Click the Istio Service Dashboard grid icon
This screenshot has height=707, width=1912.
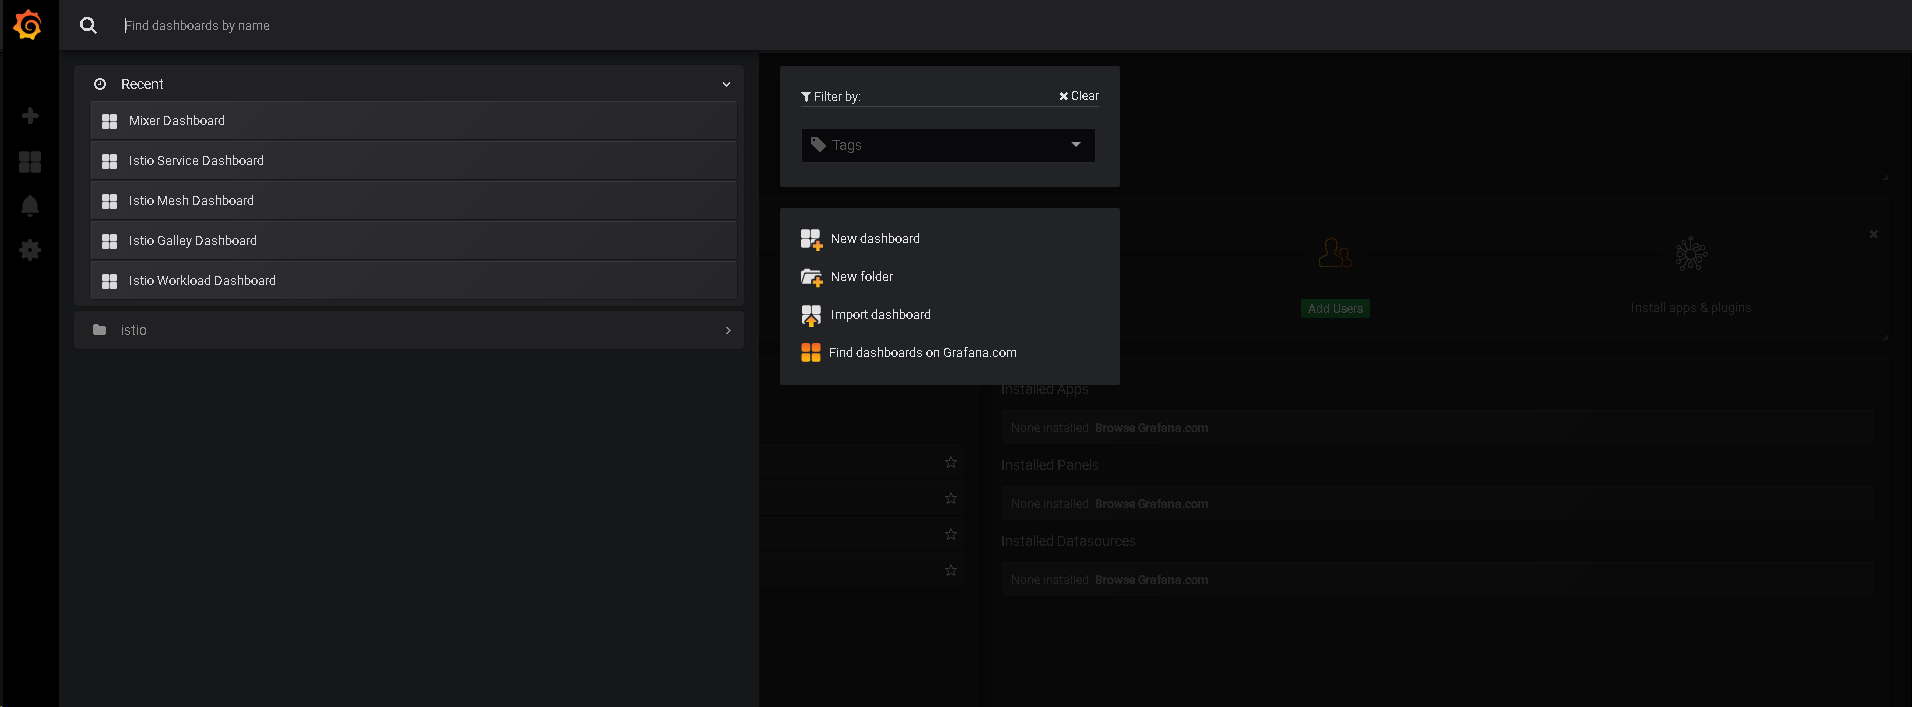[110, 161]
